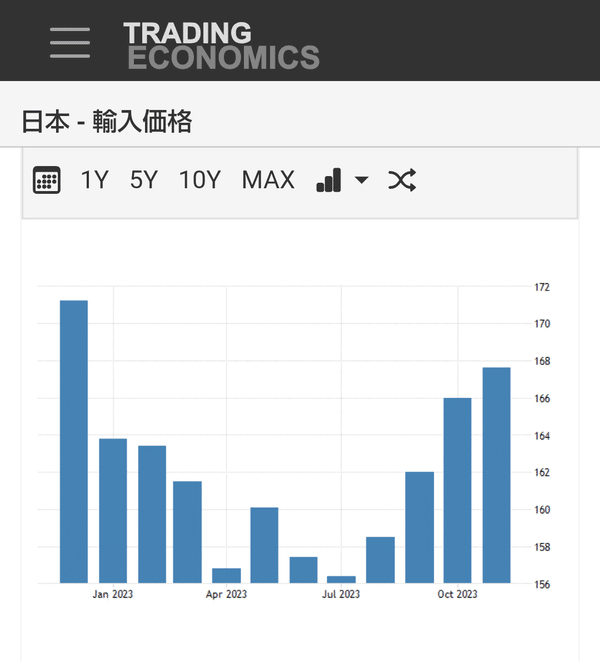Click the 166 y-axis value

click(542, 398)
